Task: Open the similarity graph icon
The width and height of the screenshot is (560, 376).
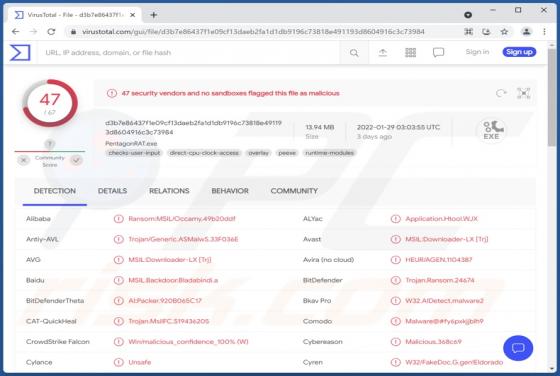Action: 524,93
